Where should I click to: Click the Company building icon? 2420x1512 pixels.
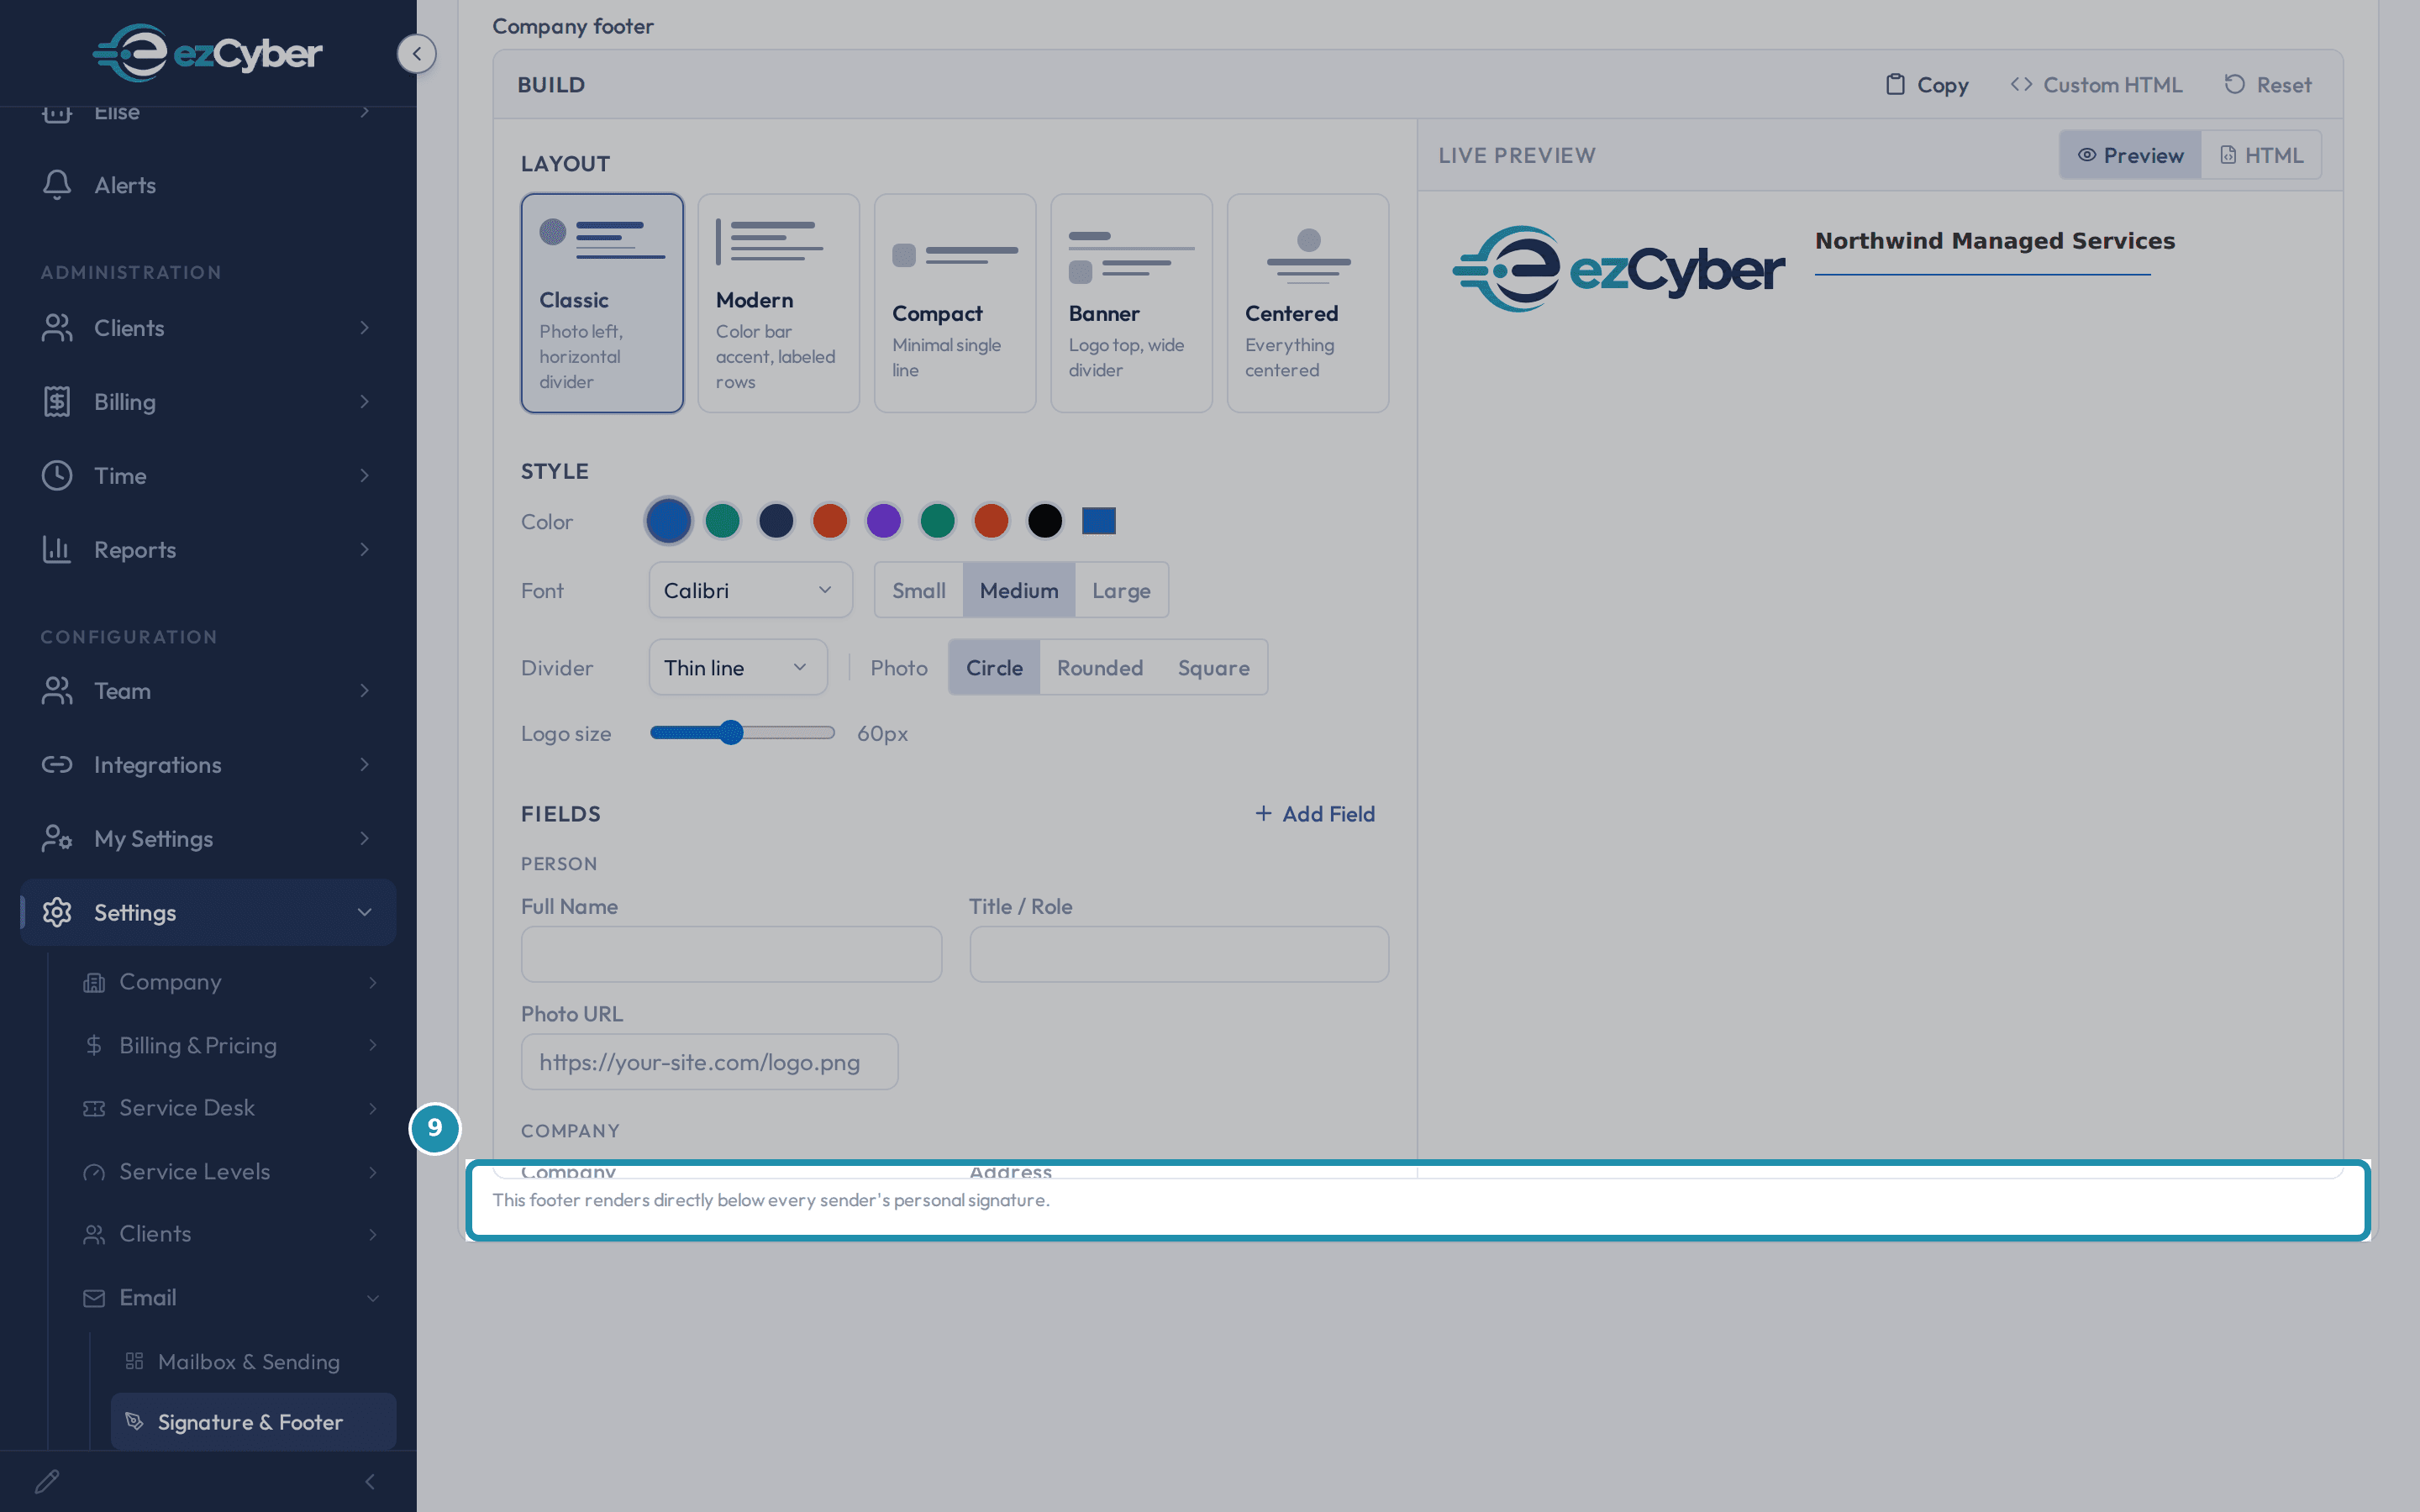[94, 983]
